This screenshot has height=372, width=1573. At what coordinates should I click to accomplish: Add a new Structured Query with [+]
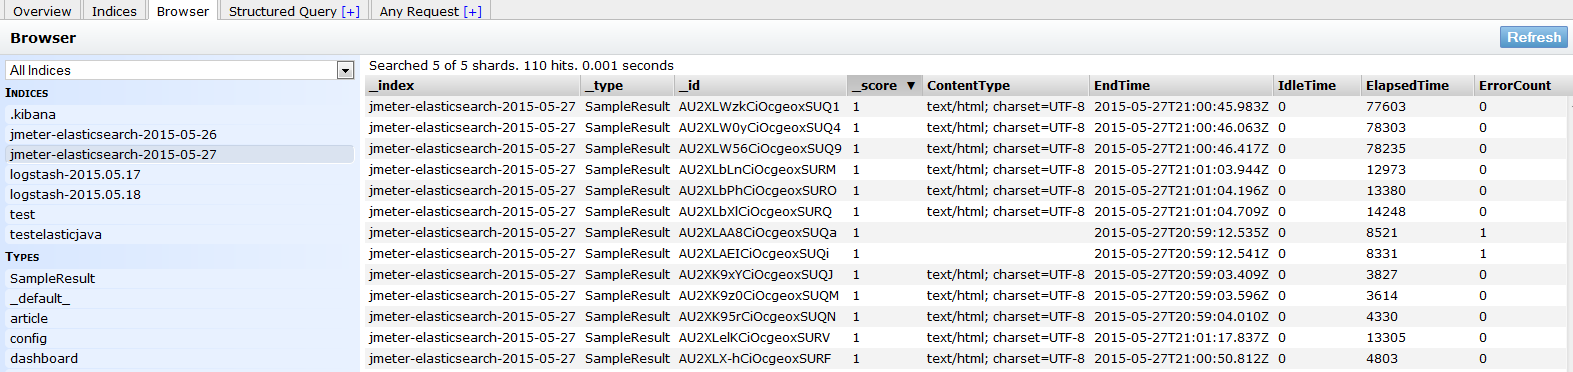pyautogui.click(x=350, y=11)
